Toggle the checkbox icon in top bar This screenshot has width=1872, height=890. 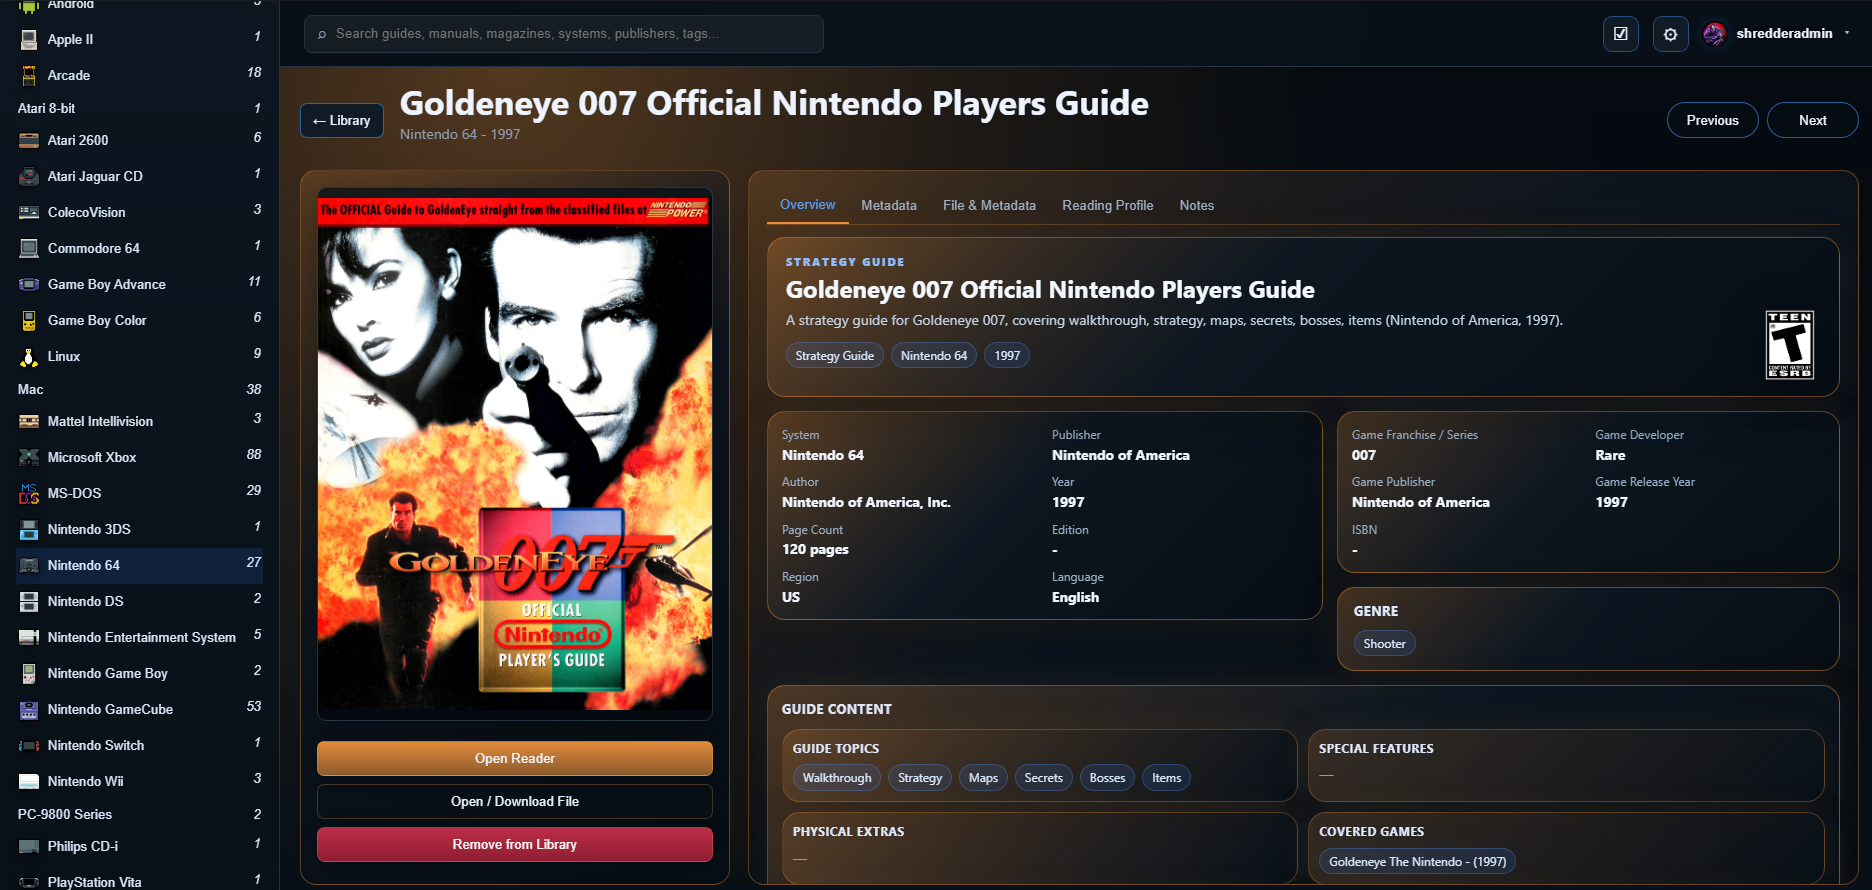tap(1620, 34)
